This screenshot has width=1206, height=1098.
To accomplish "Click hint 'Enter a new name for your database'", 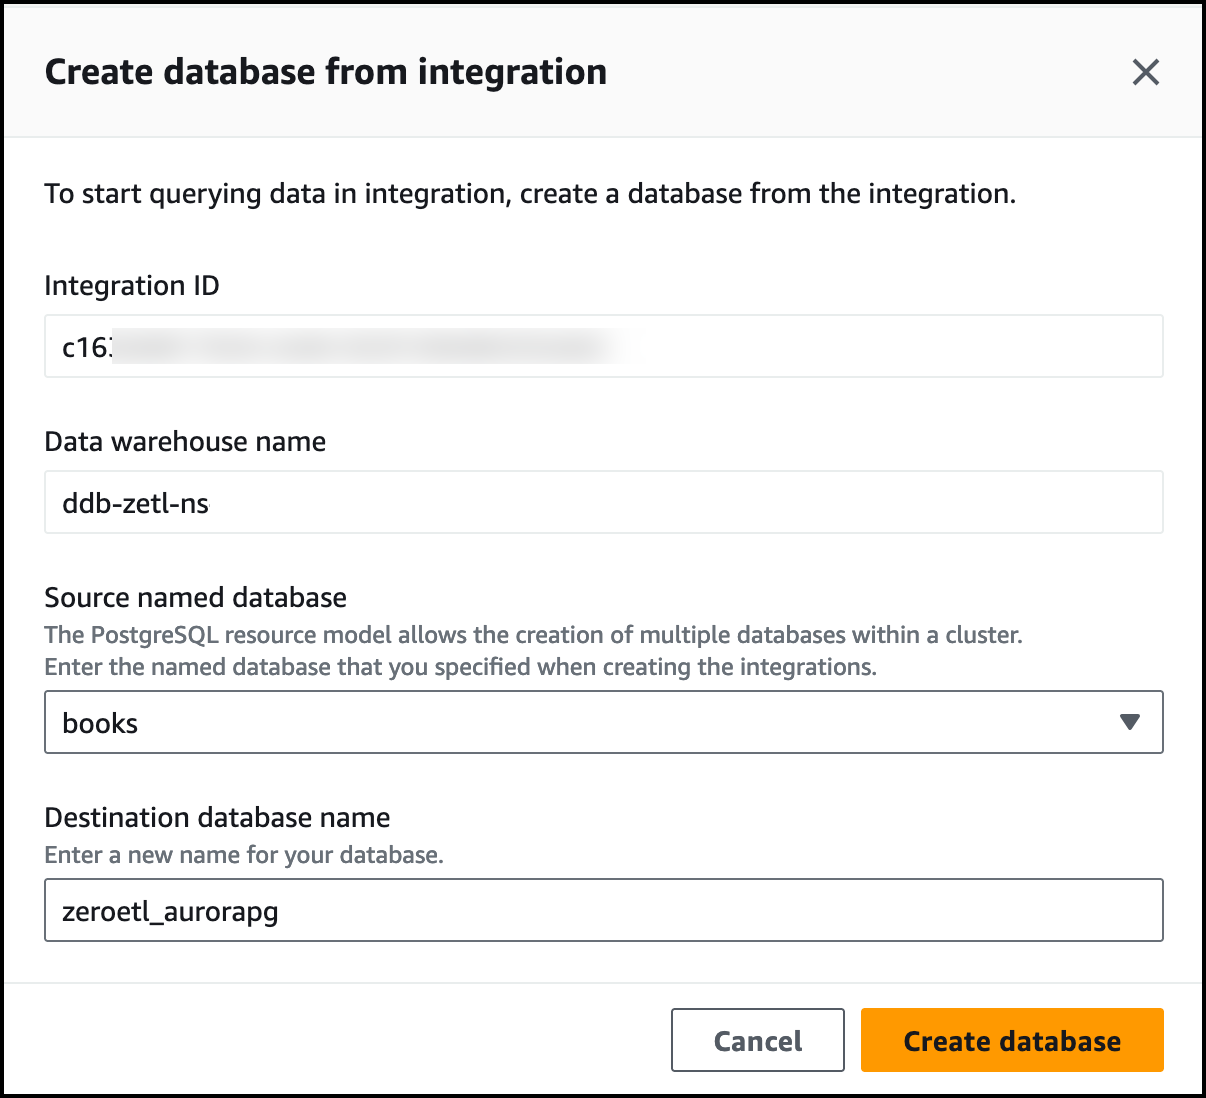I will click(244, 855).
